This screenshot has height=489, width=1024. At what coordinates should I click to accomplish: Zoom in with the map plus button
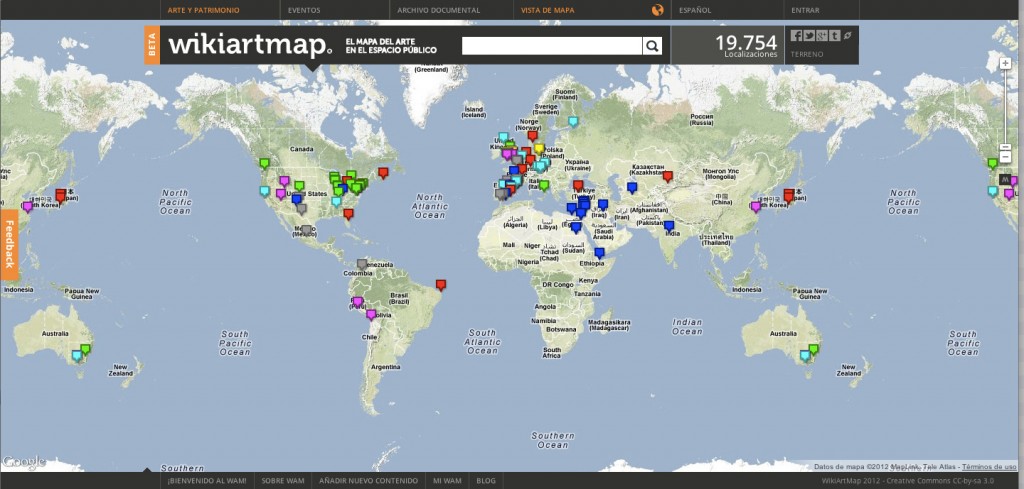tap(1005, 64)
